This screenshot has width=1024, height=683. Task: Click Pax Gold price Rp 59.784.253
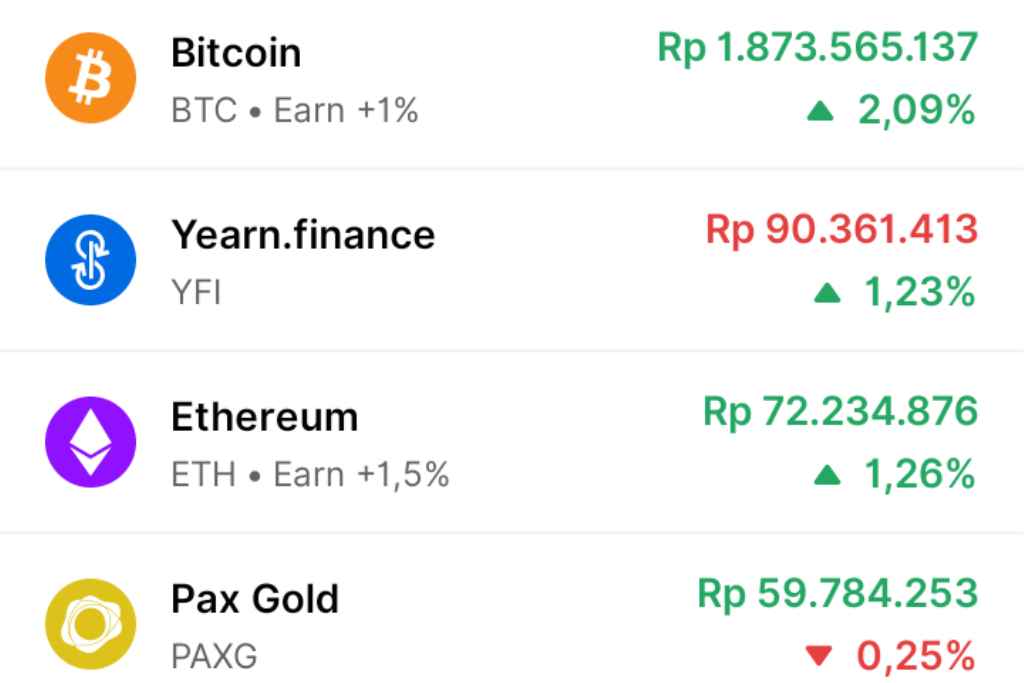837,594
